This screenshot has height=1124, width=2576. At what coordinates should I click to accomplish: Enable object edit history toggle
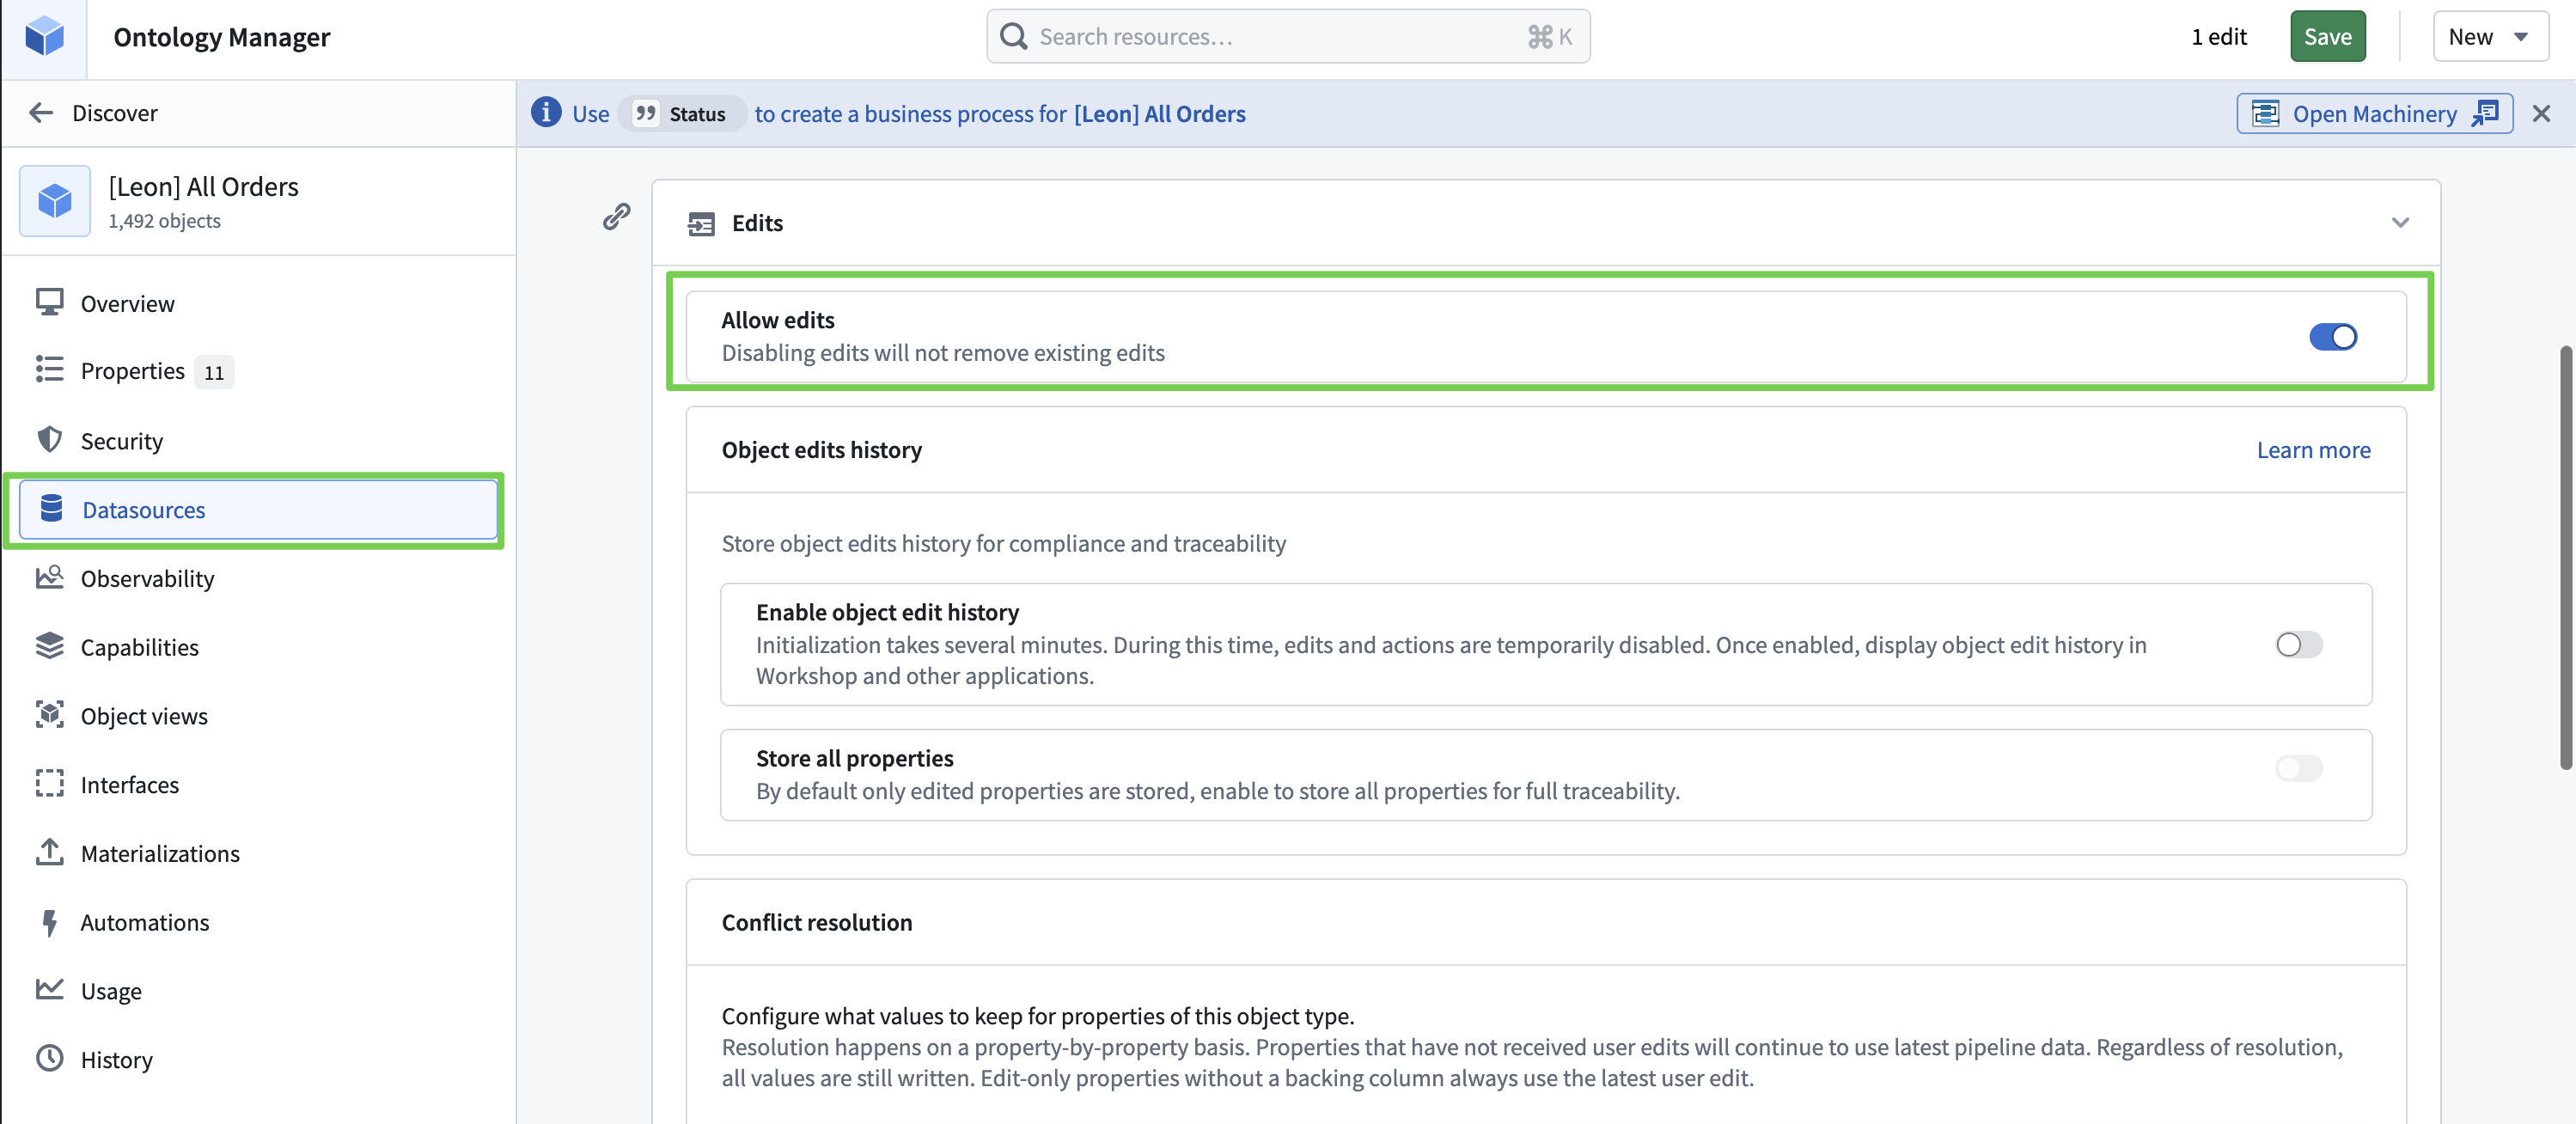pyautogui.click(x=2298, y=645)
